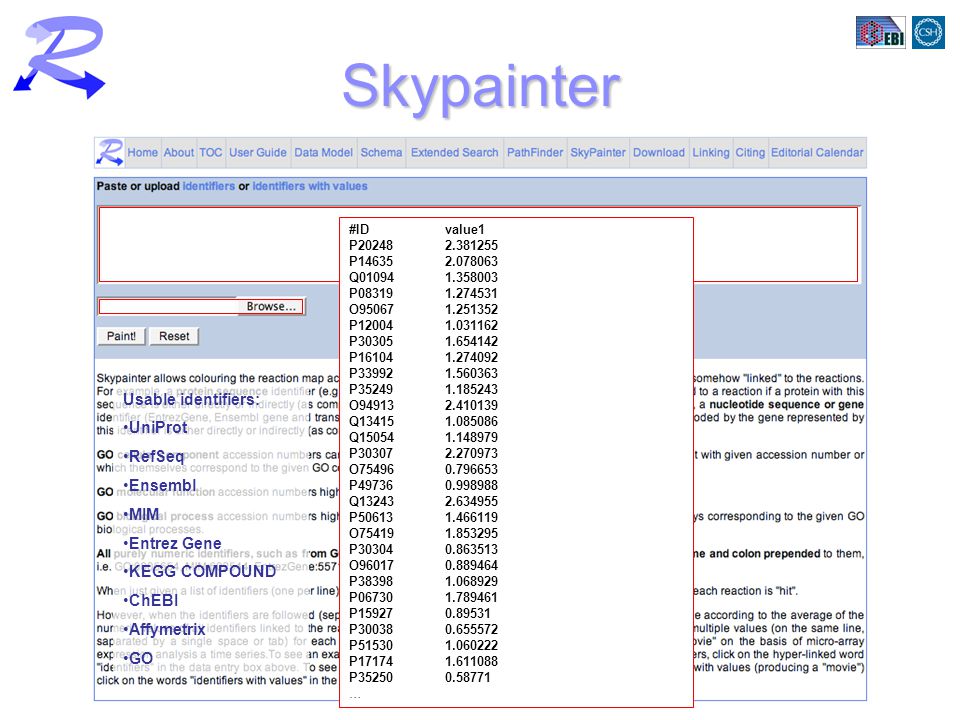The image size is (960, 720).
Task: Open the About page
Action: click(178, 152)
